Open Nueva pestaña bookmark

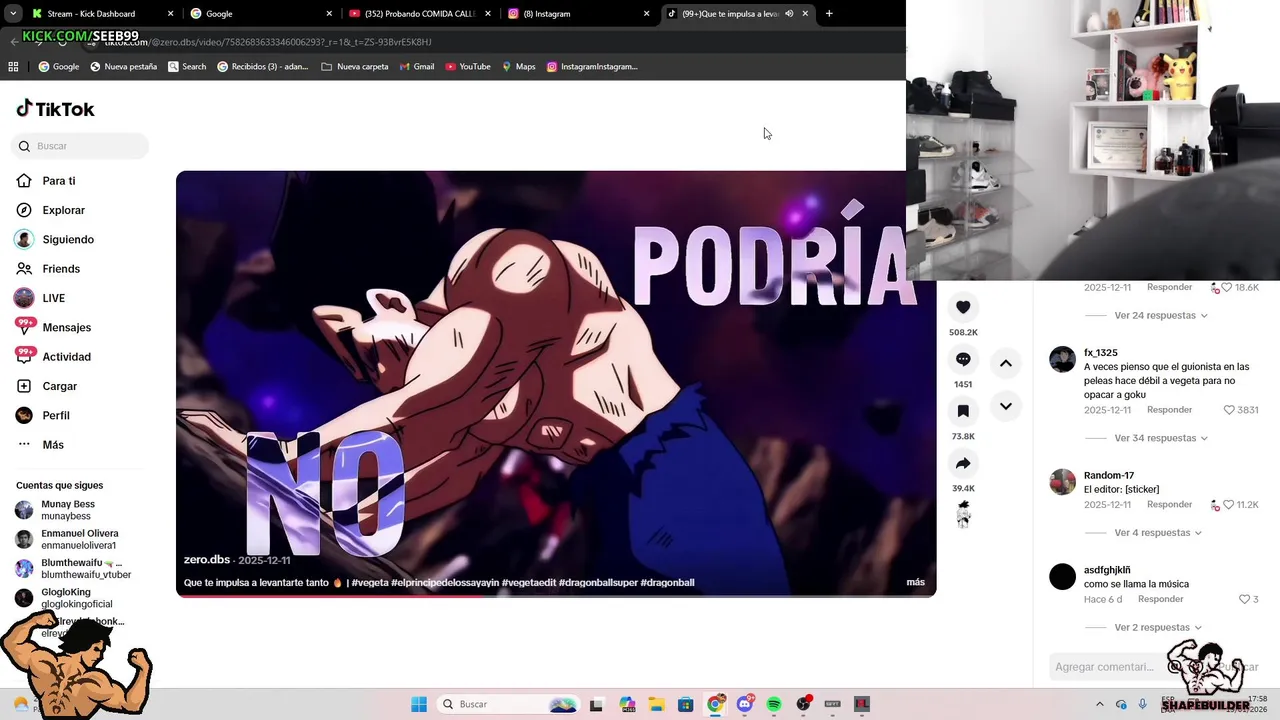124,67
